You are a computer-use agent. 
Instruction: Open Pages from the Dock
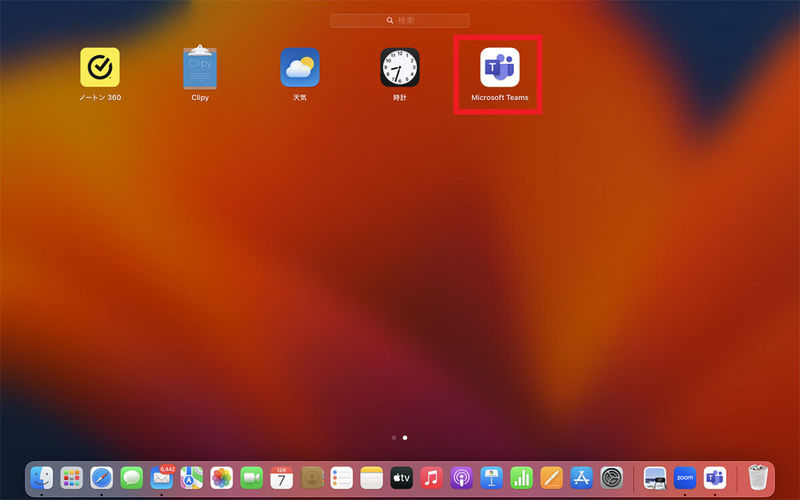point(552,478)
